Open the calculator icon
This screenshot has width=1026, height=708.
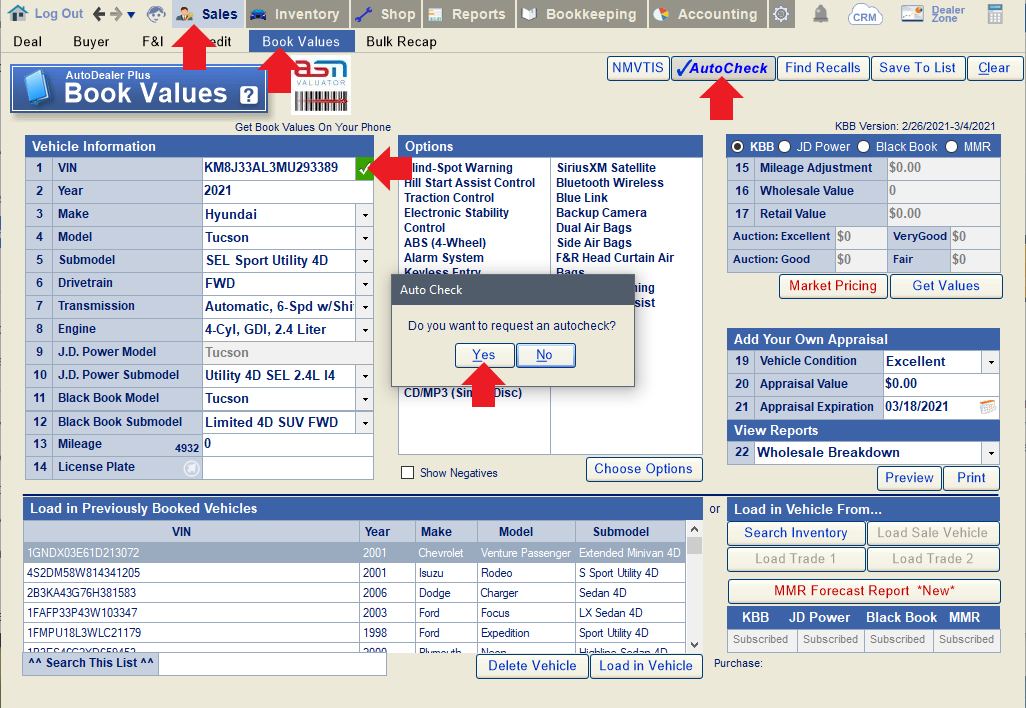pyautogui.click(x=995, y=14)
